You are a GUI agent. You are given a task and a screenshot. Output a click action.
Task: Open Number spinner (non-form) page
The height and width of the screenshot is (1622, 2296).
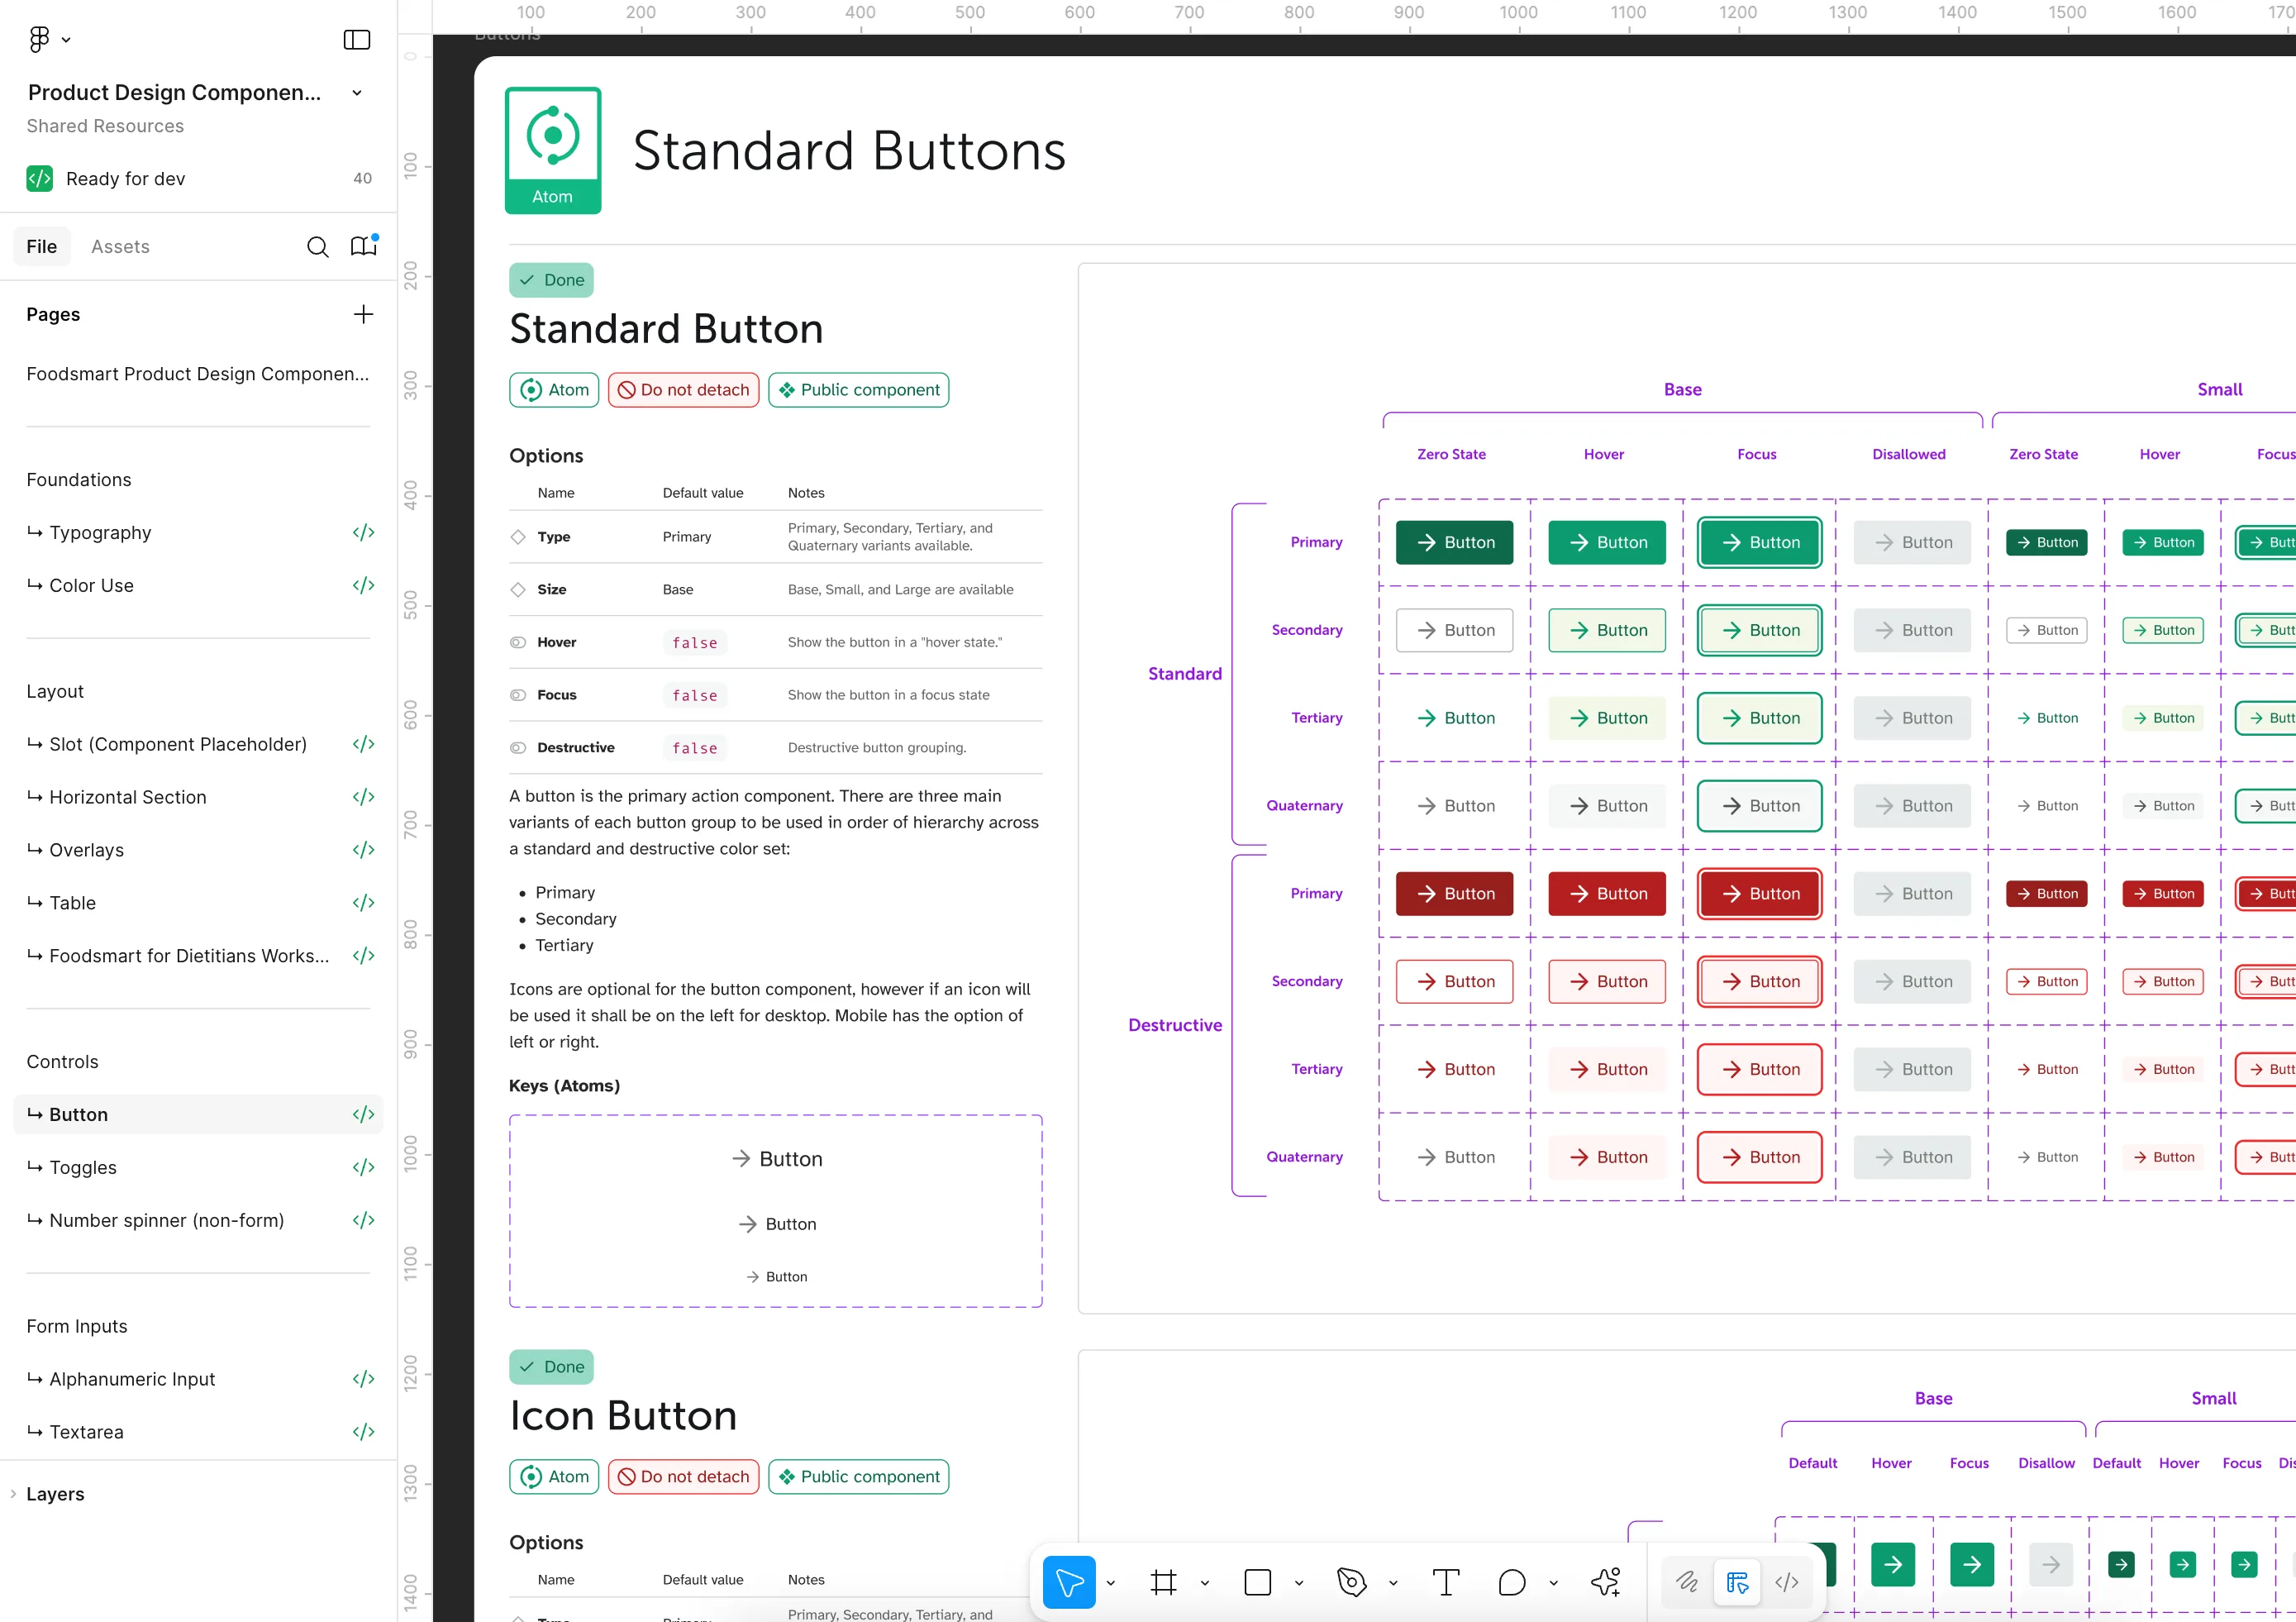pyautogui.click(x=198, y=1221)
